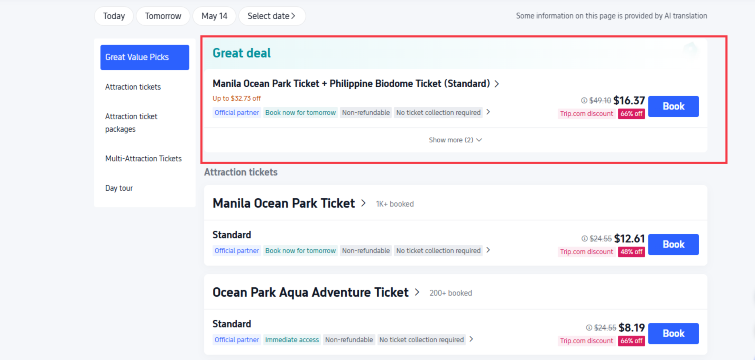Click the 200+ booked label
755x360 pixels.
(x=451, y=293)
